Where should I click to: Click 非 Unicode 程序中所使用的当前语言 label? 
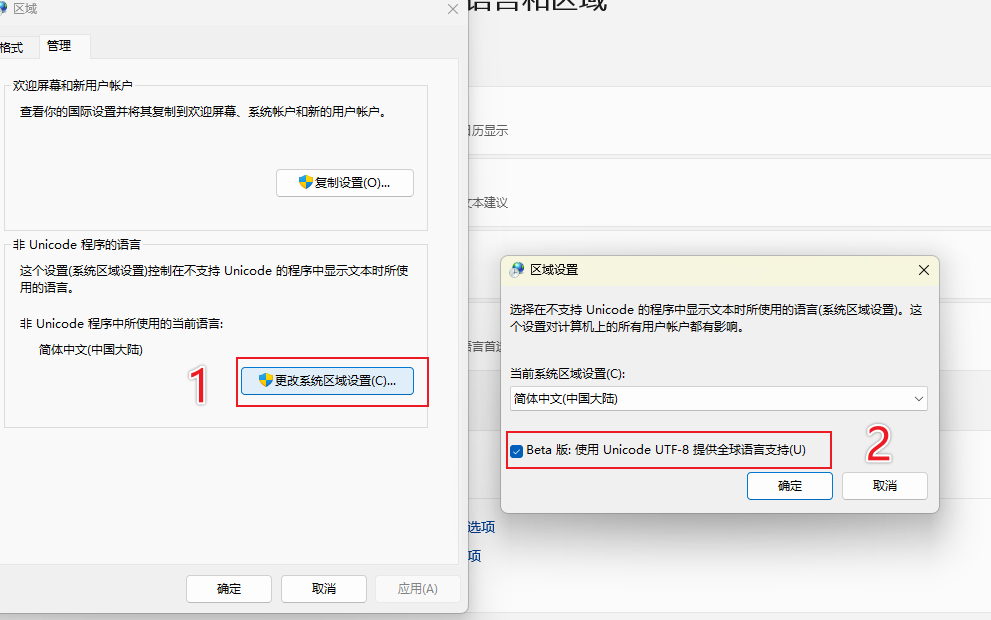(x=121, y=324)
